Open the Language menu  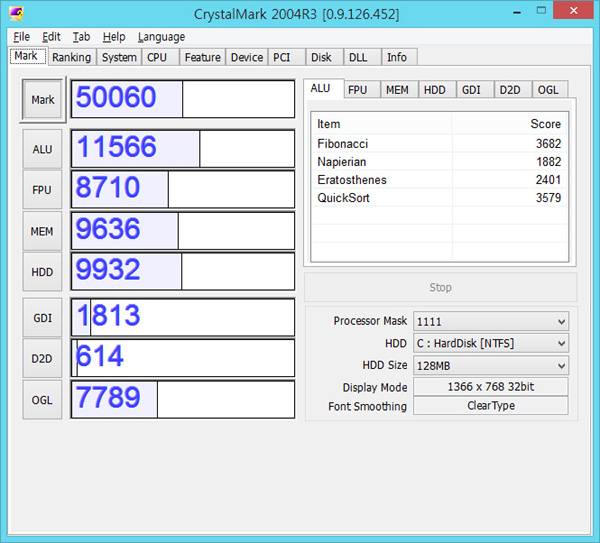click(x=161, y=37)
